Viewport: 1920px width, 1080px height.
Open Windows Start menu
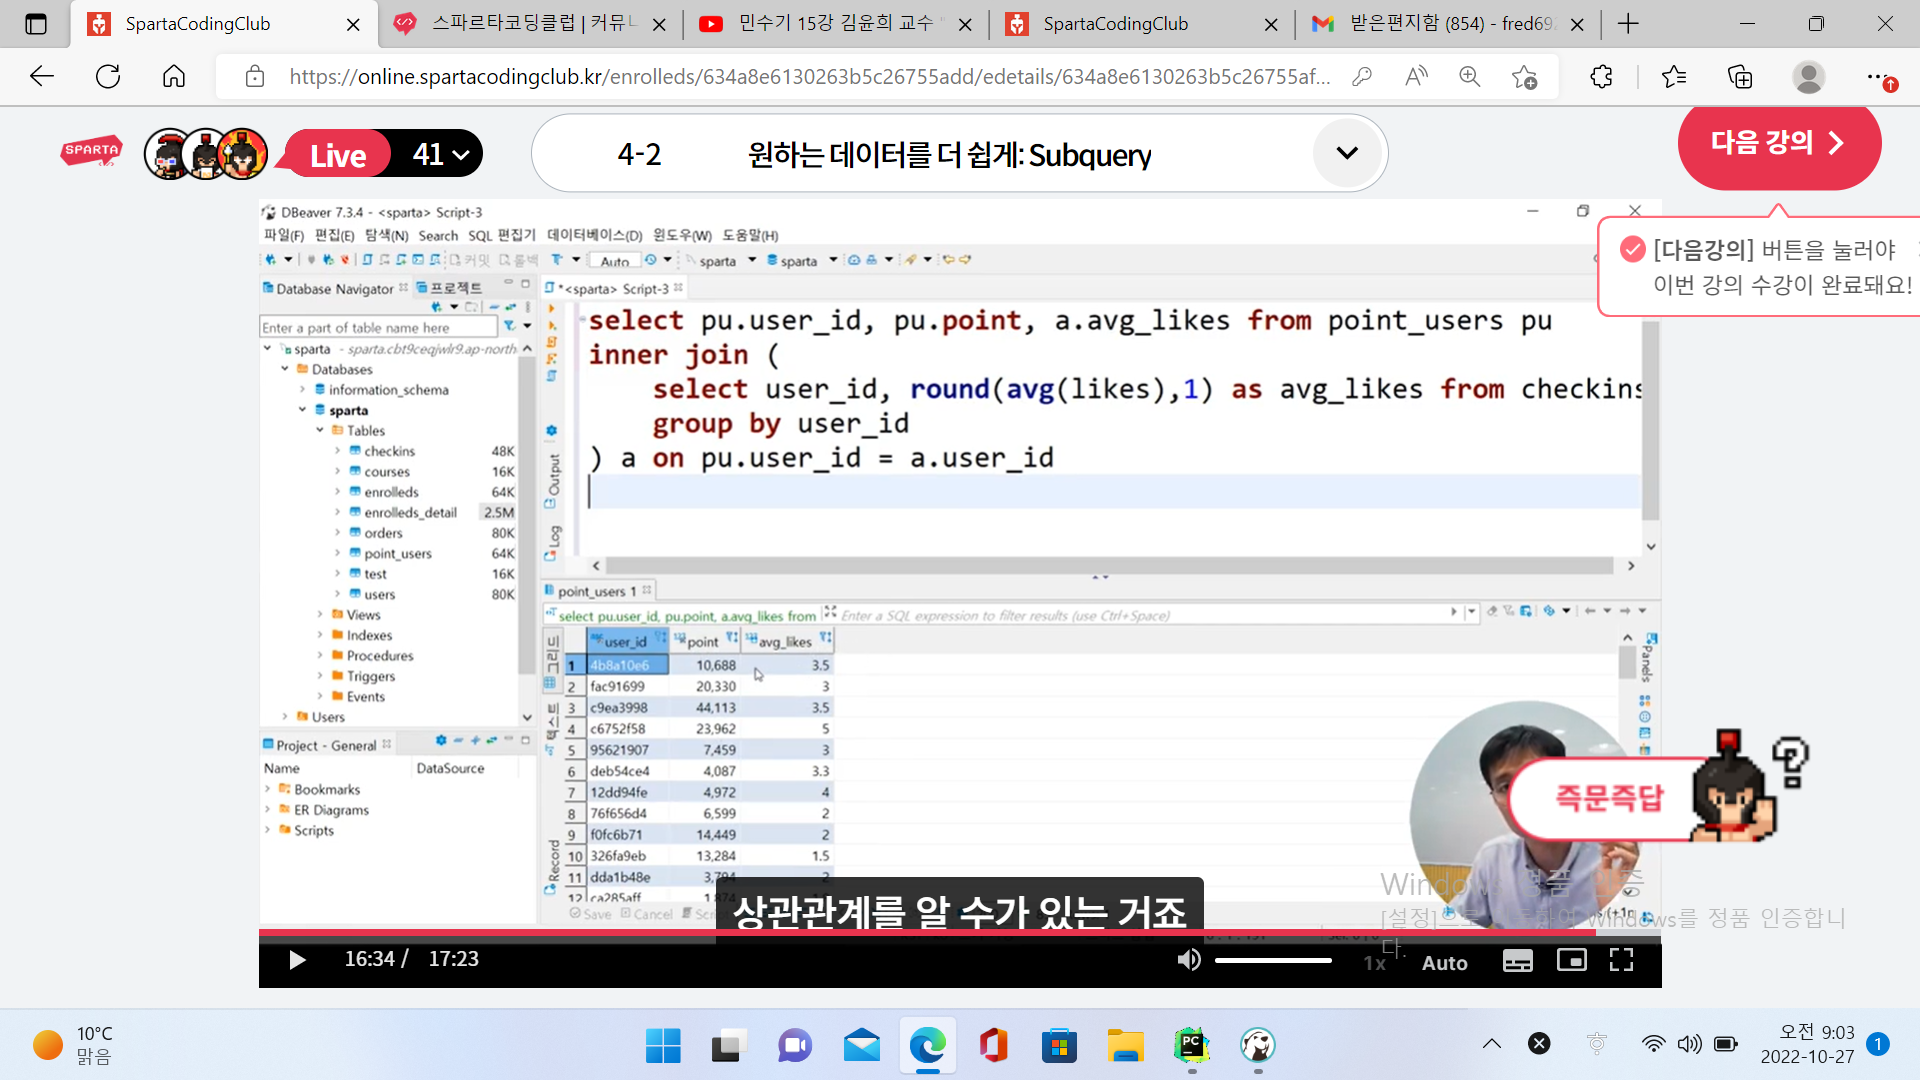pos(662,1046)
